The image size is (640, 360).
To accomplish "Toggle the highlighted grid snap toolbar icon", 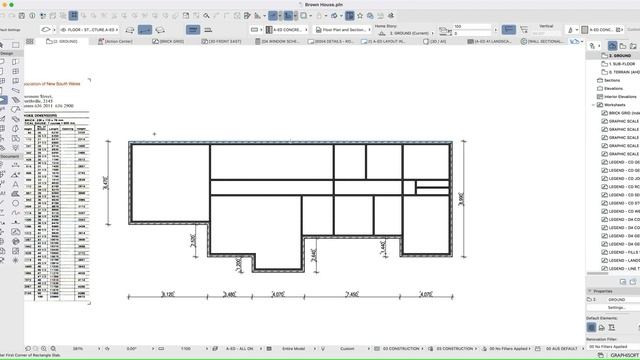I will pyautogui.click(x=73, y=16).
